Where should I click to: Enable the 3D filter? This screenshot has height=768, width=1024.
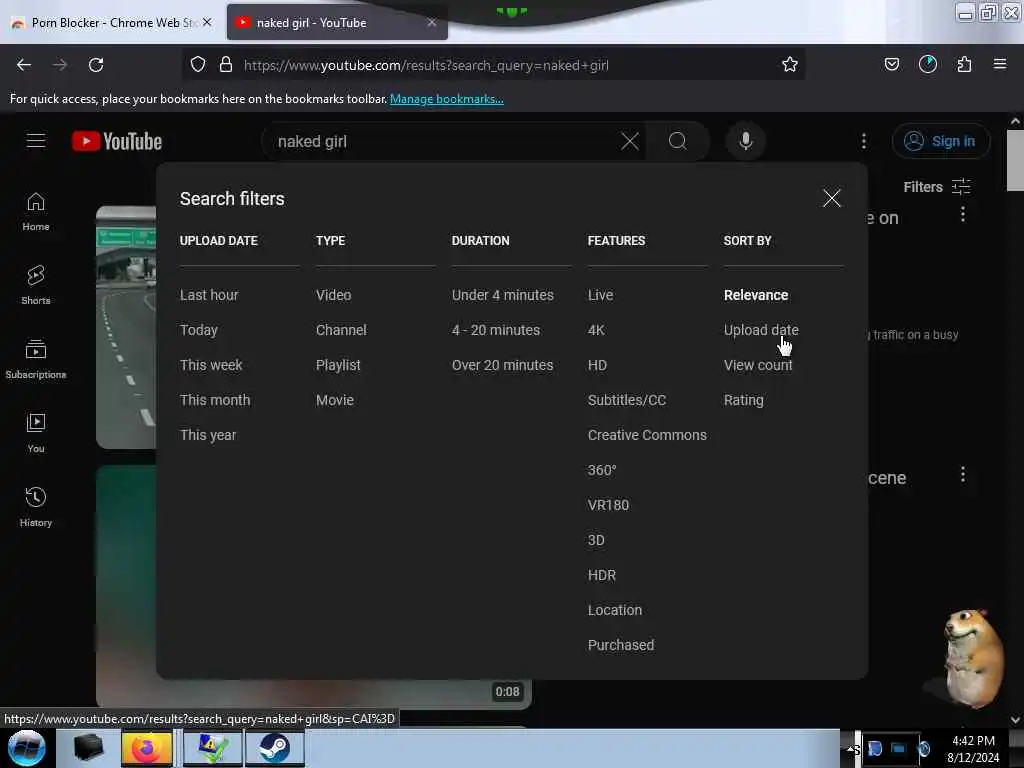(x=596, y=539)
